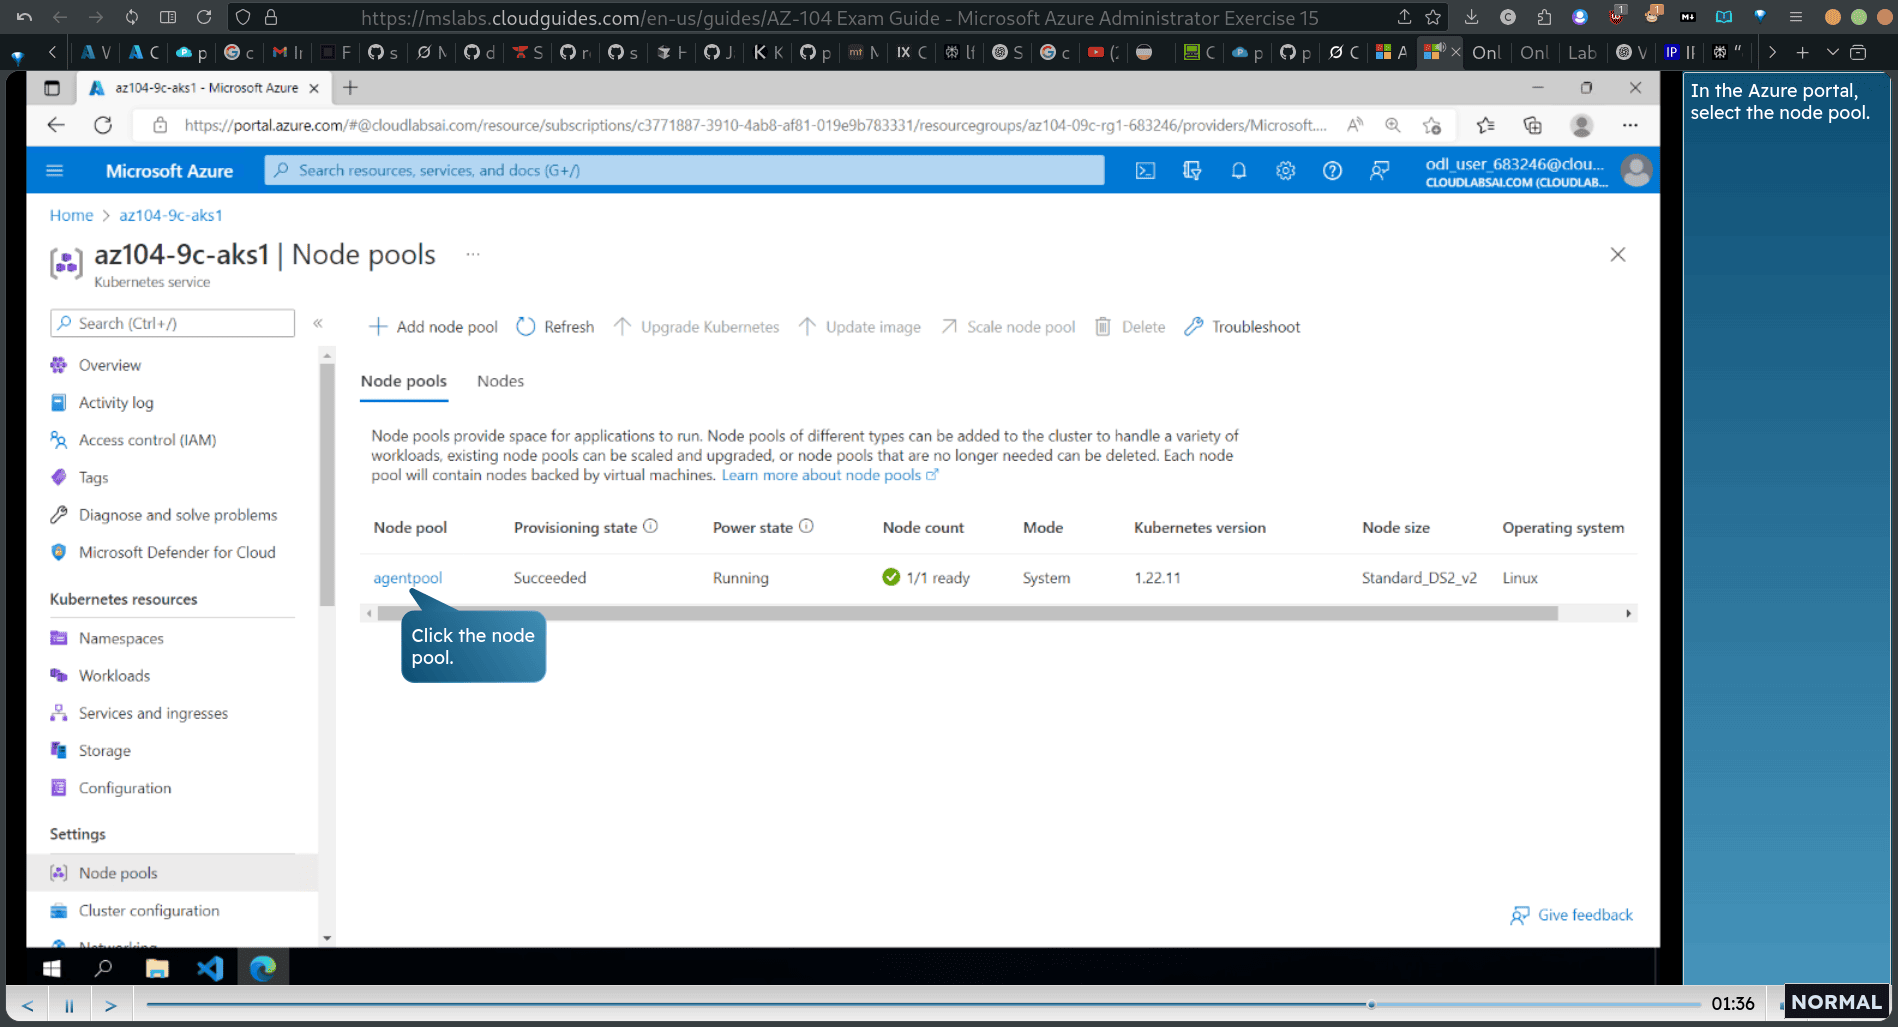Open File Explorer from the taskbar
This screenshot has width=1898, height=1027.
(157, 968)
